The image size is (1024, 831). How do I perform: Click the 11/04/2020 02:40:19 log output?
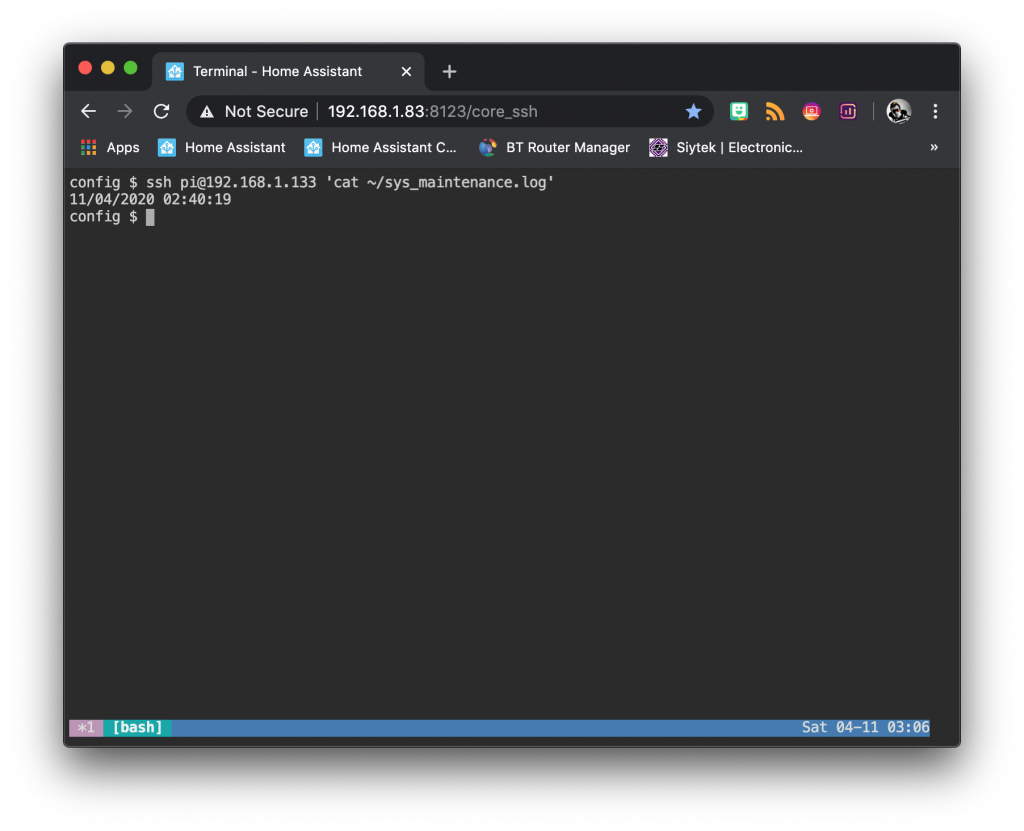(x=150, y=199)
